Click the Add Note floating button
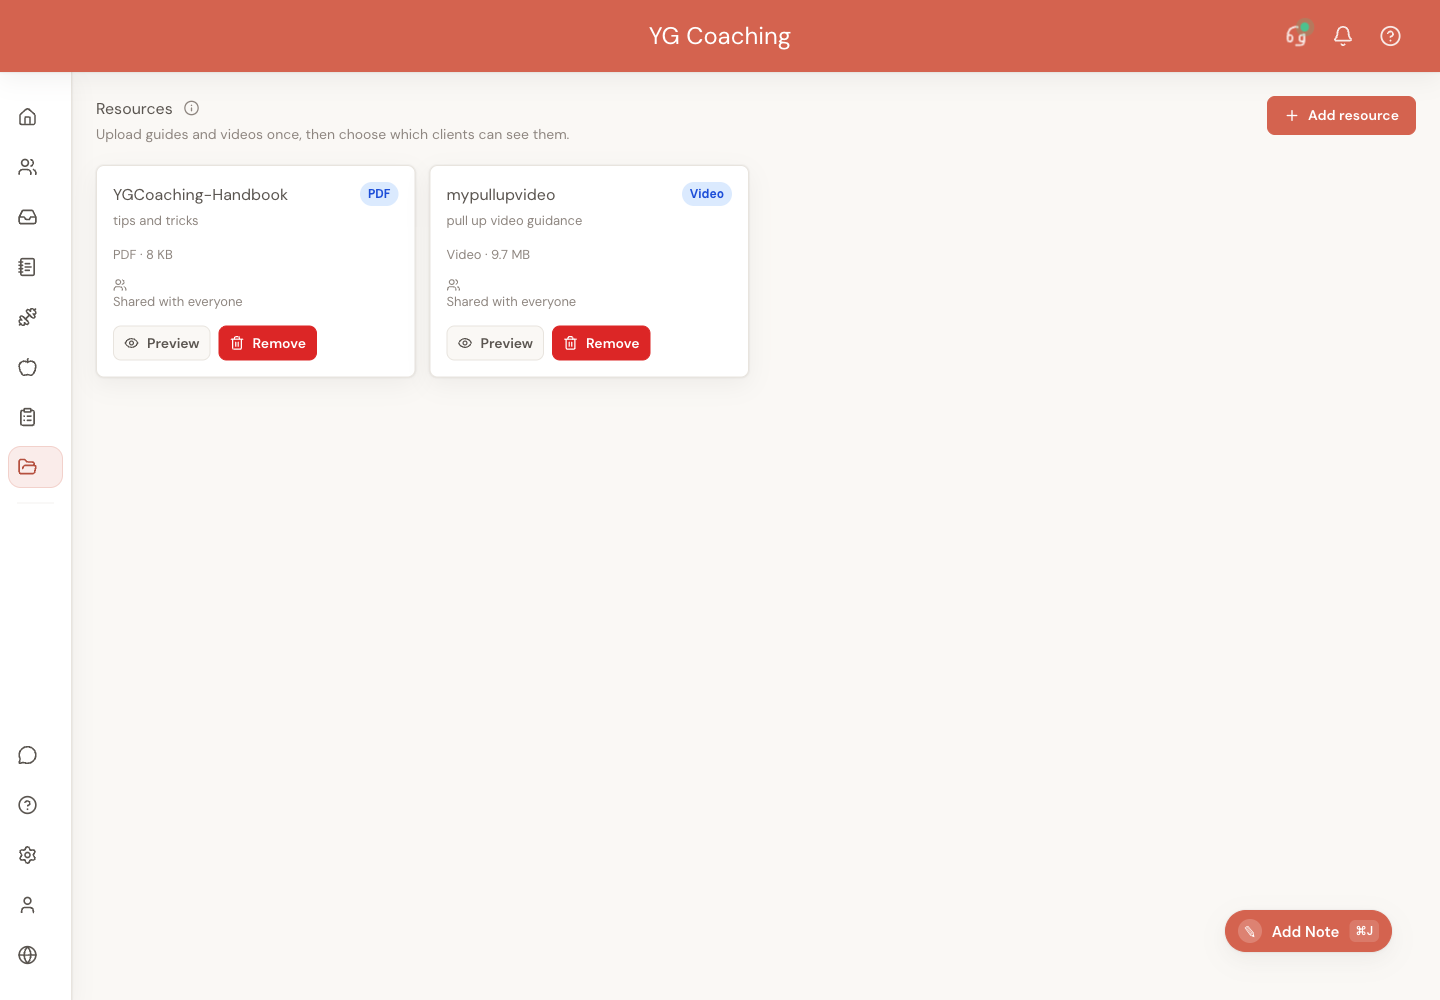The height and width of the screenshot is (1000, 1440). pos(1308,931)
